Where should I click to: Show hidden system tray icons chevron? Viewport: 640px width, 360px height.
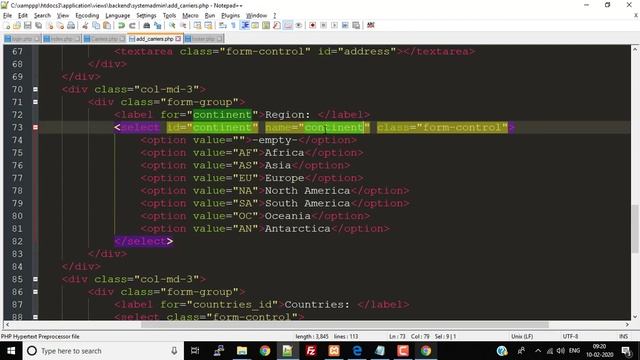pyautogui.click(x=538, y=351)
